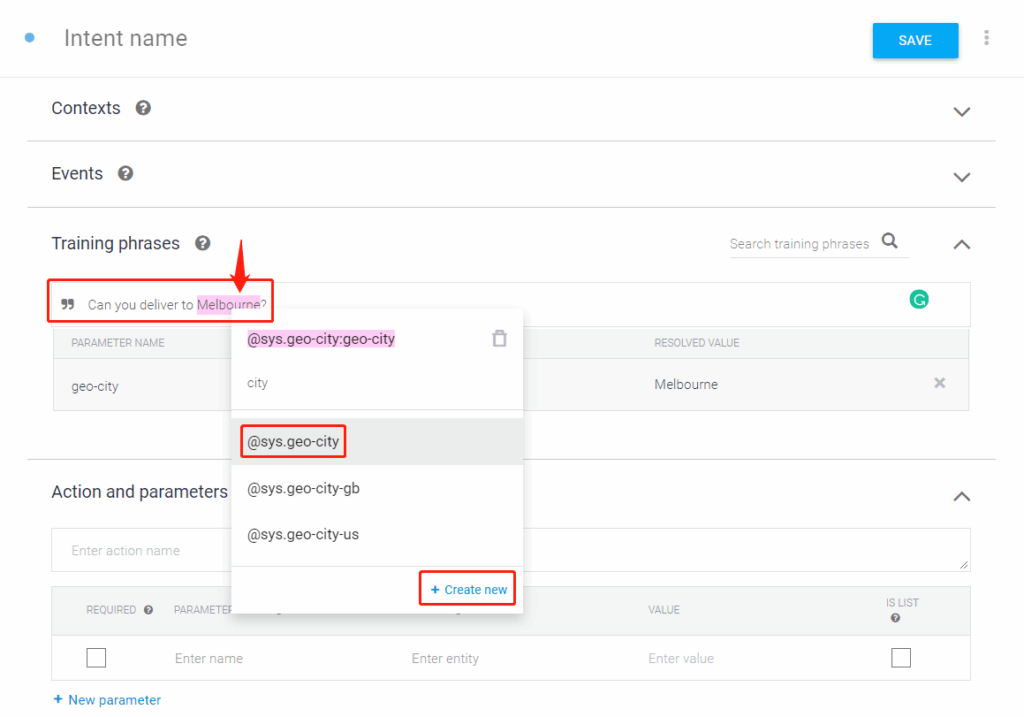
Task: Expand the Contexts section
Action: coord(961,111)
